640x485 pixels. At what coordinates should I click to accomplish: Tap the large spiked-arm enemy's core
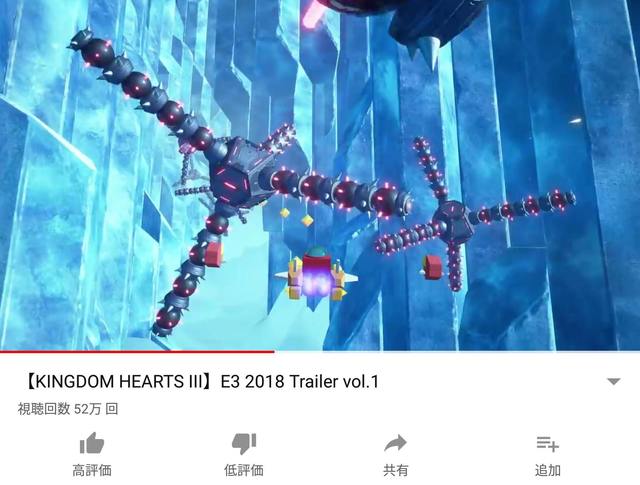[x=239, y=175]
